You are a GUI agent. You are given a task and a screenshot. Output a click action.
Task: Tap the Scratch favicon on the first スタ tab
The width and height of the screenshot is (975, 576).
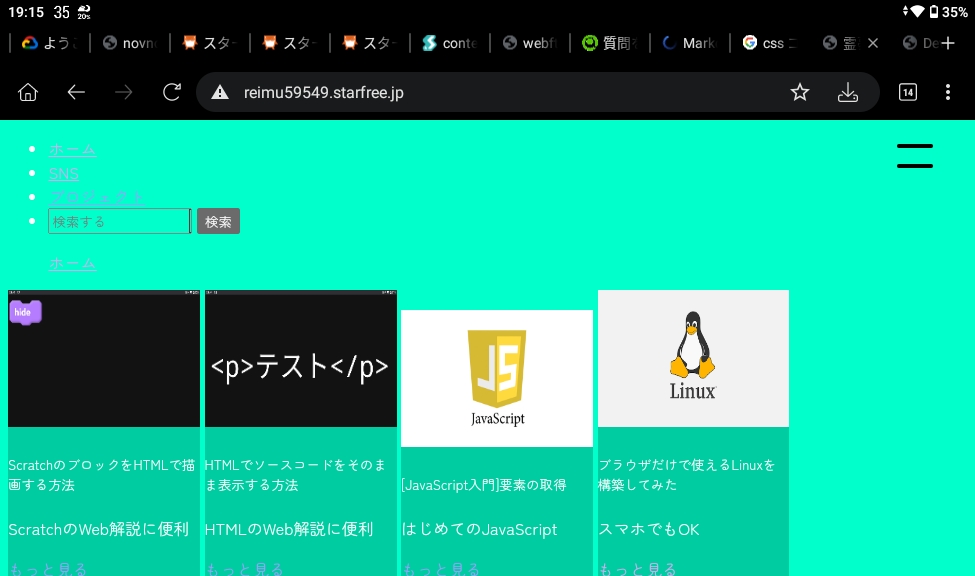pos(189,43)
